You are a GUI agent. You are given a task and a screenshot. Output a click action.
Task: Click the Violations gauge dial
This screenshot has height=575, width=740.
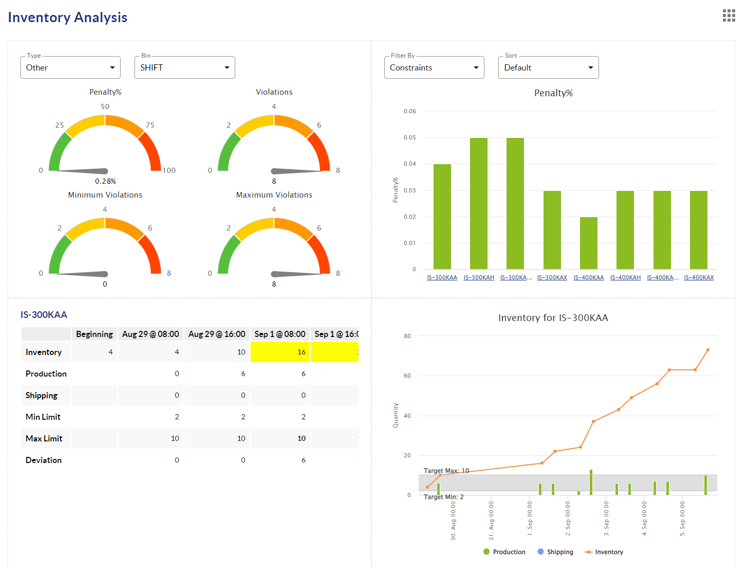pos(274,145)
